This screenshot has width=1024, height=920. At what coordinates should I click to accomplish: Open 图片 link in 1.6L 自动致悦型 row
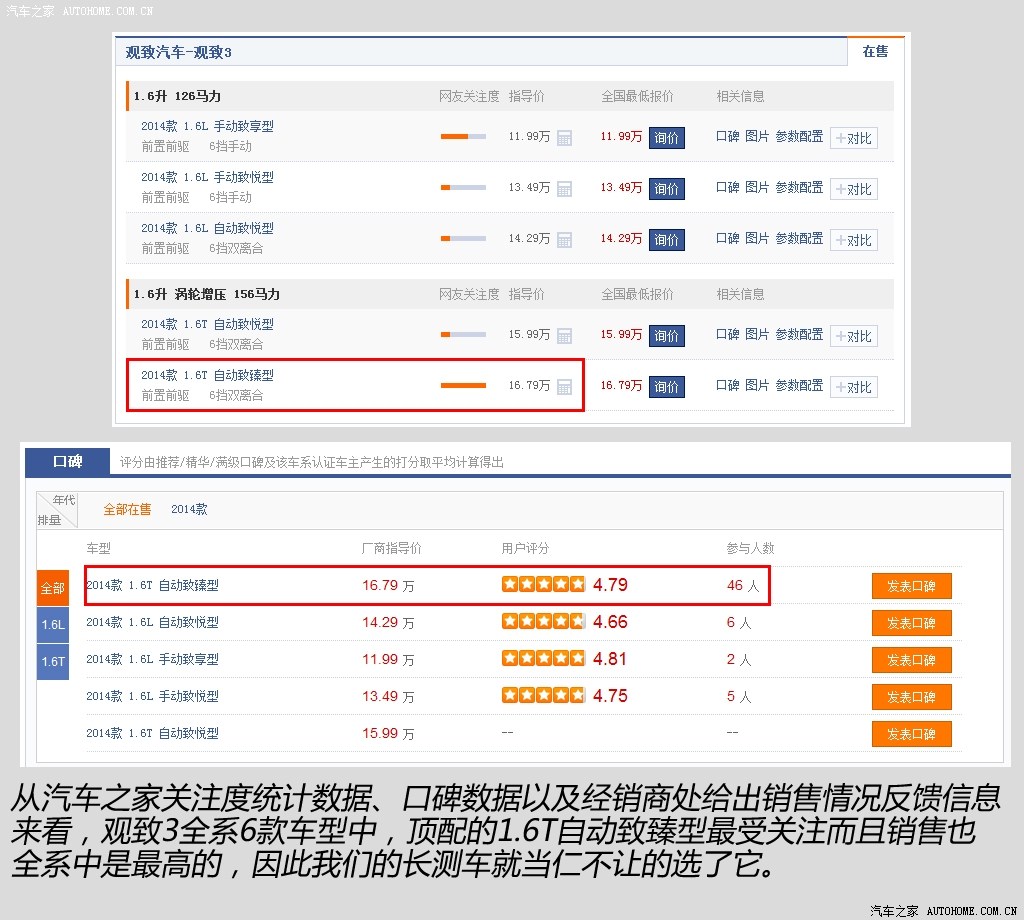point(757,238)
